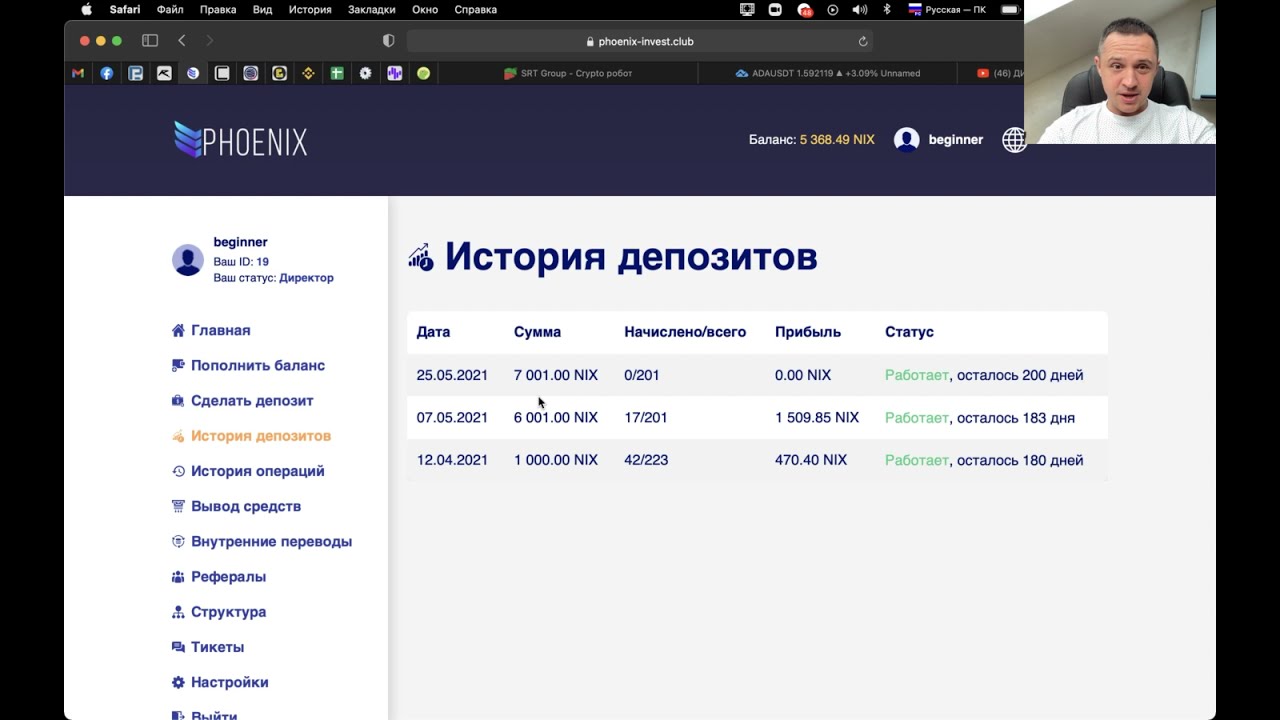The height and width of the screenshot is (720, 1280).
Task: Click the cash icon beside Вывод средств
Action: click(x=178, y=507)
